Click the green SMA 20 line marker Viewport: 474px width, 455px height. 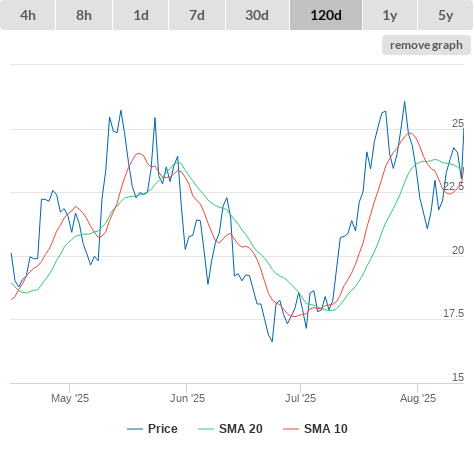click(206, 429)
